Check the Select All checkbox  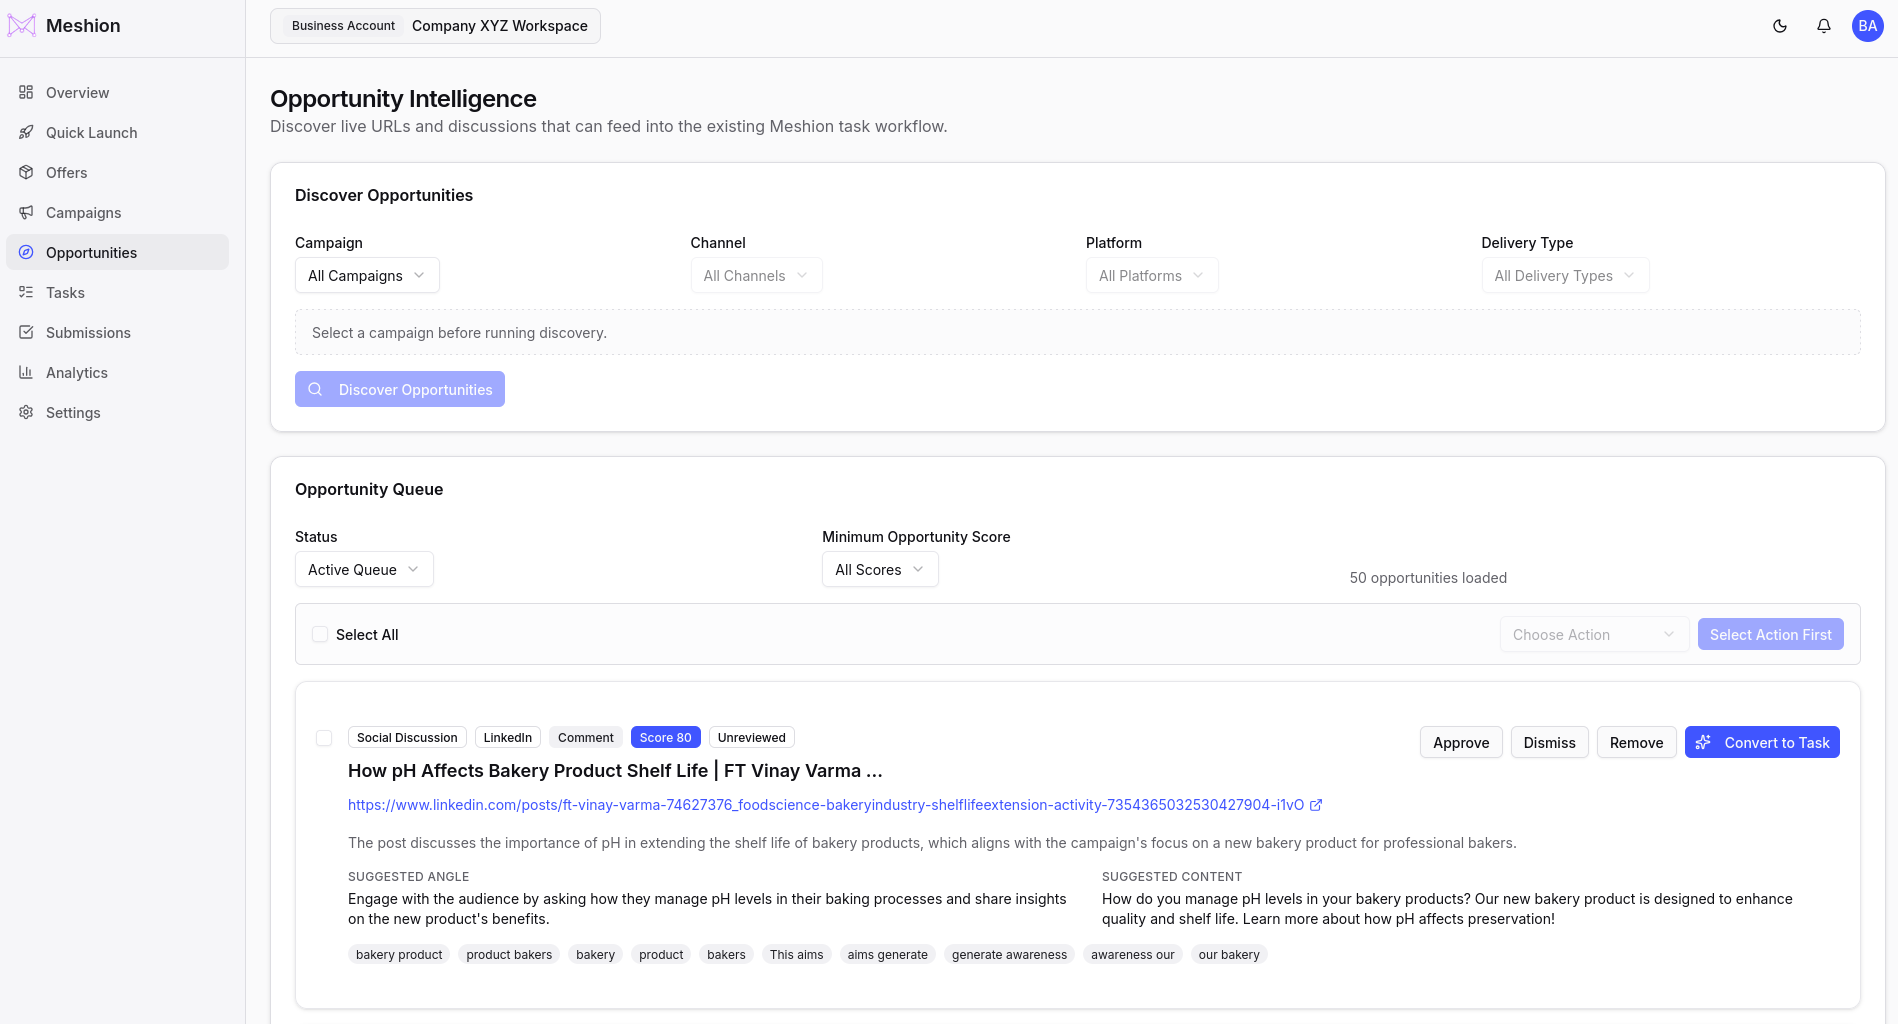pyautogui.click(x=320, y=634)
